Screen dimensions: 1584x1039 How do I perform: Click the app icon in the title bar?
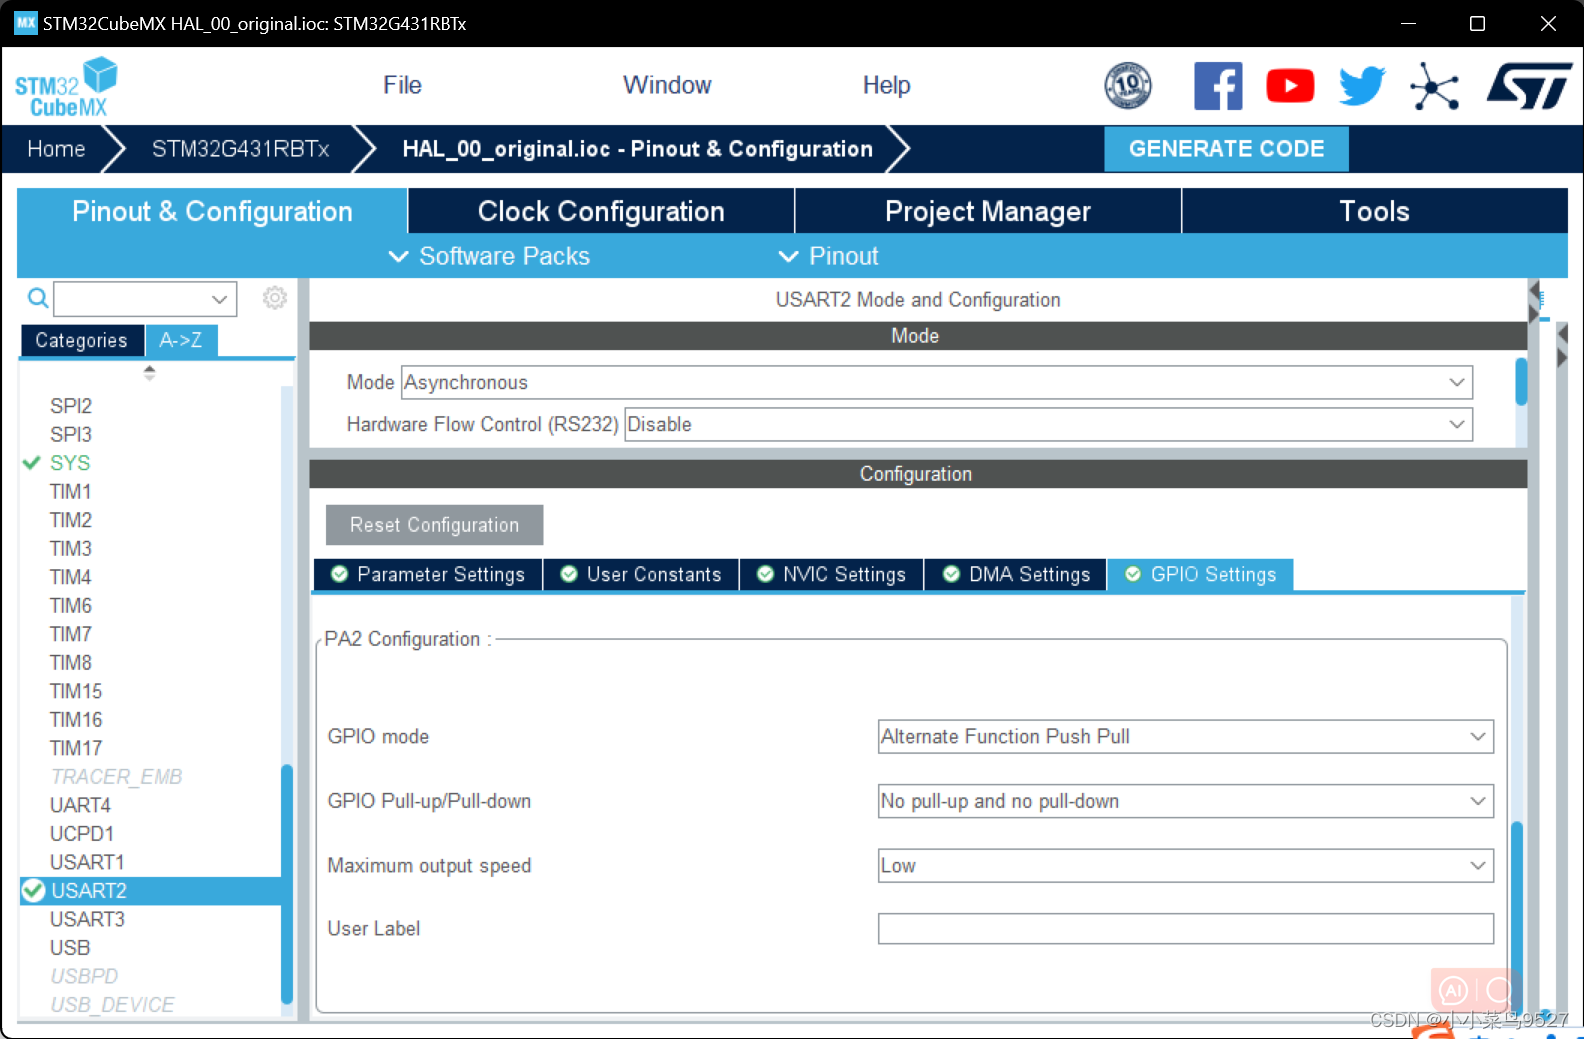[x=25, y=23]
